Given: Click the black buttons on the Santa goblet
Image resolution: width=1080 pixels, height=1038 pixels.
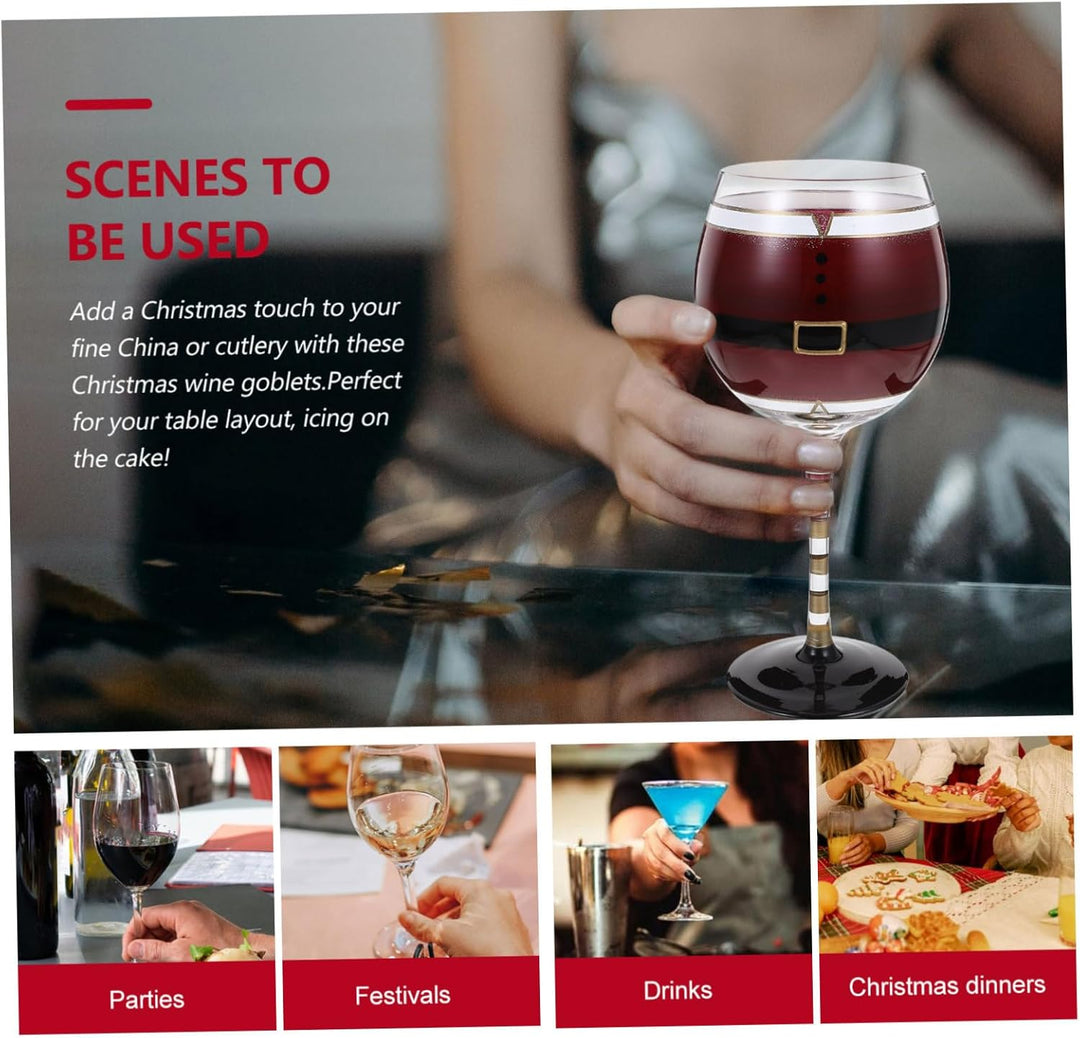Looking at the screenshot, I should tap(820, 279).
